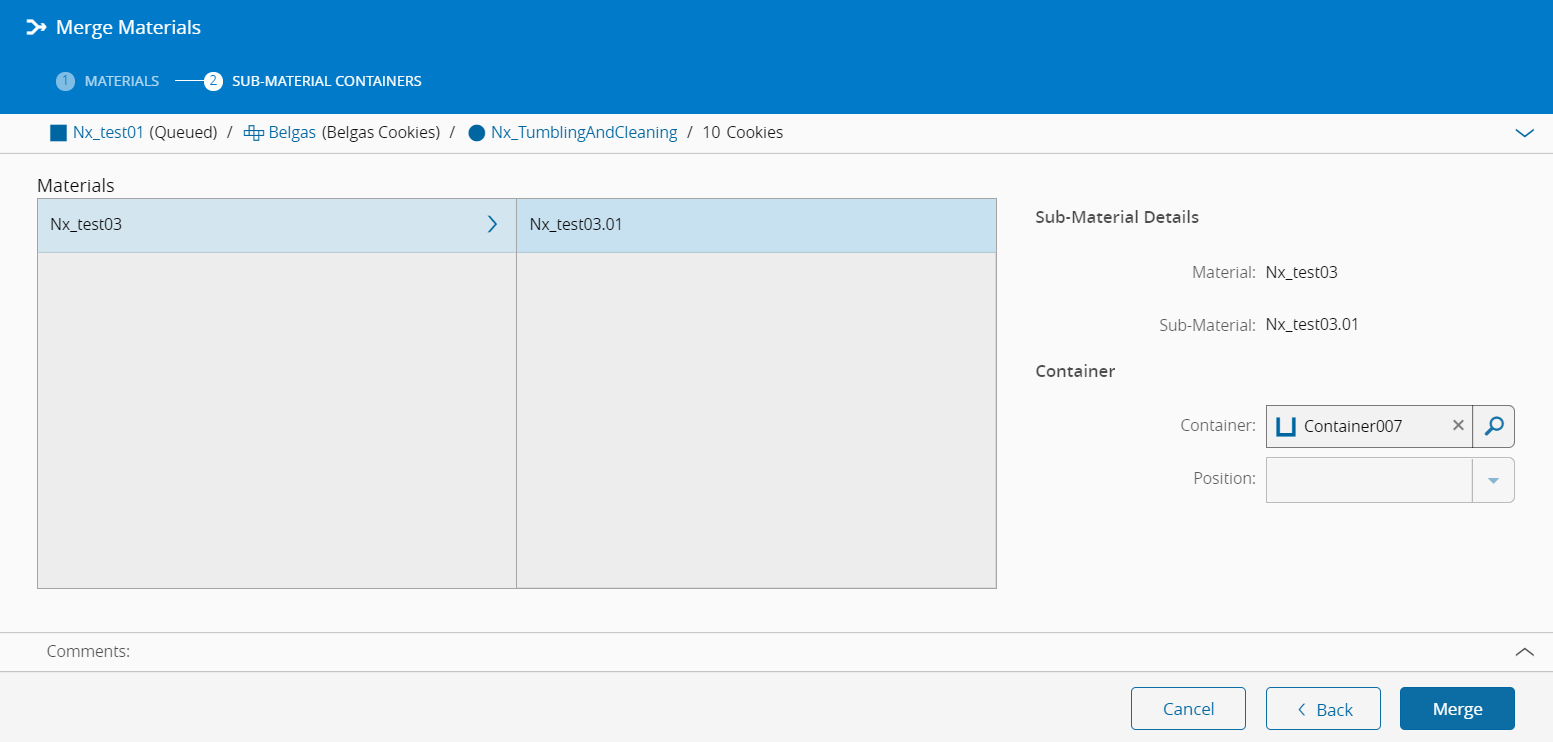Collapse the Comments section chevron
Screen dimensions: 1553x742
point(1524,652)
